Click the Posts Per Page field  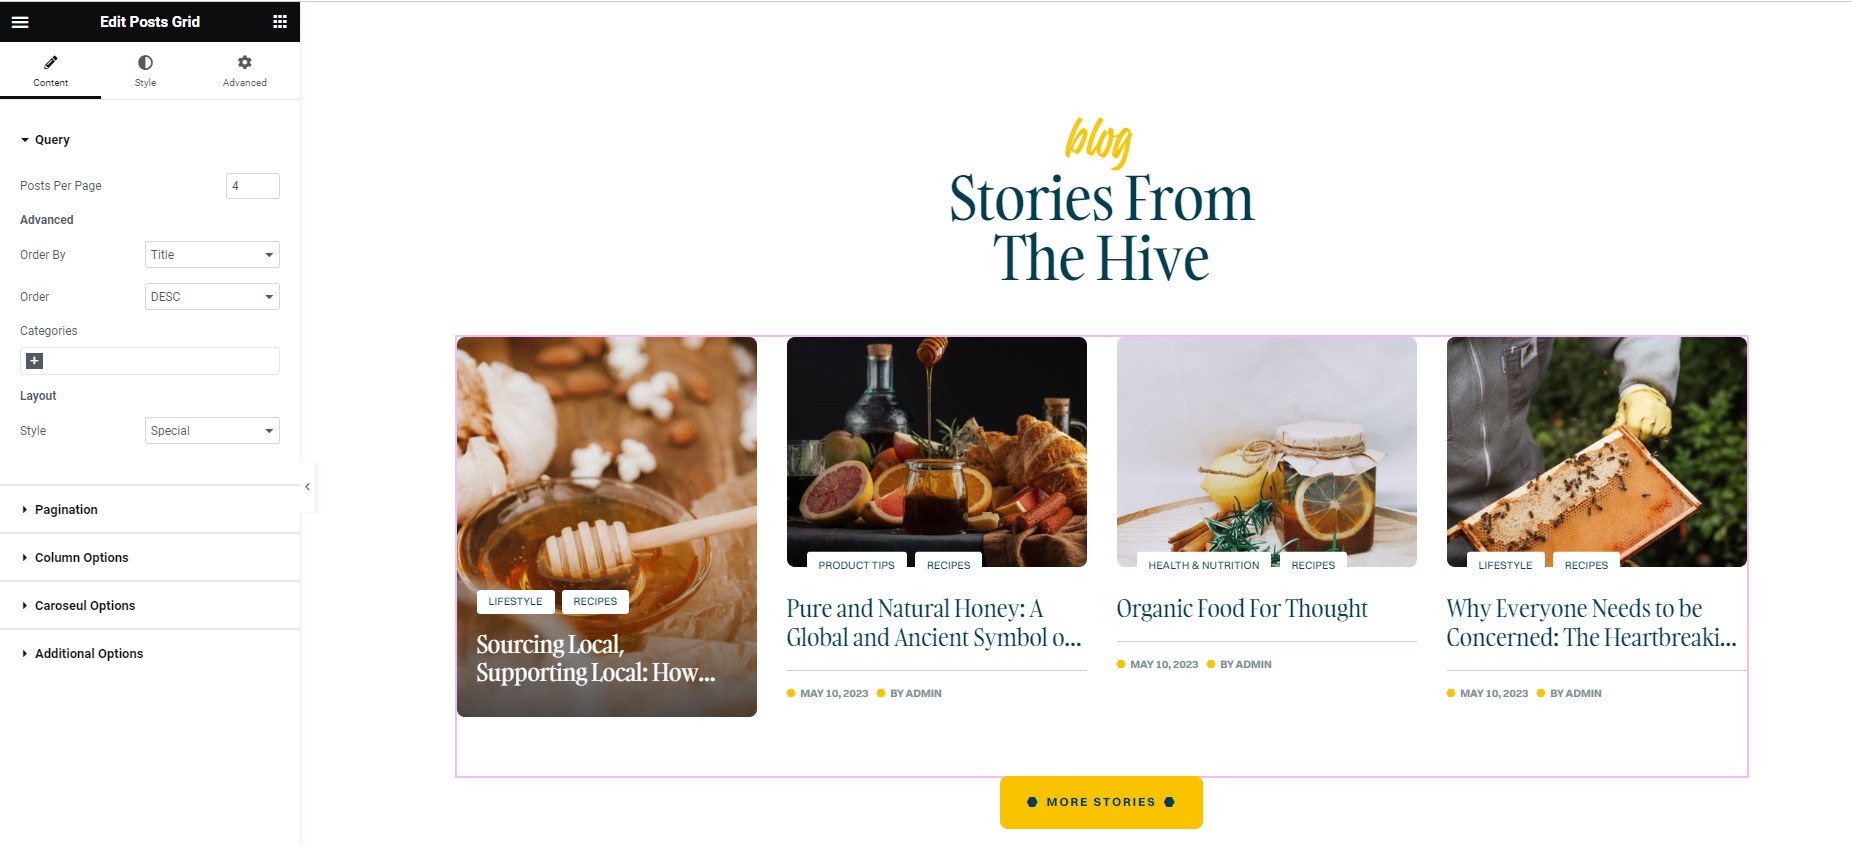click(253, 186)
